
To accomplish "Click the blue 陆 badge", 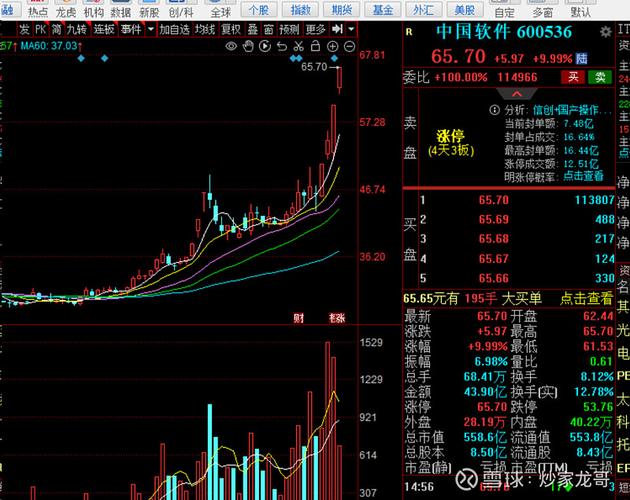I will tap(581, 59).
